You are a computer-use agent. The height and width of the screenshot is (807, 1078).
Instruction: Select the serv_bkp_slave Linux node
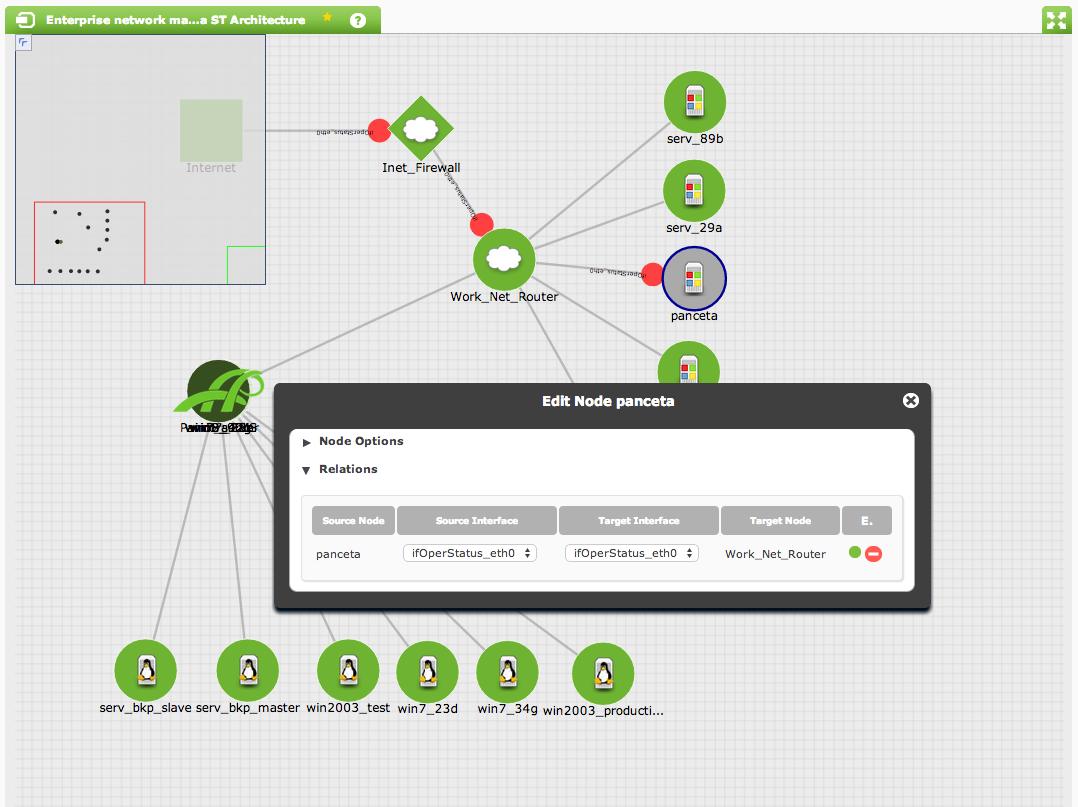pos(146,670)
